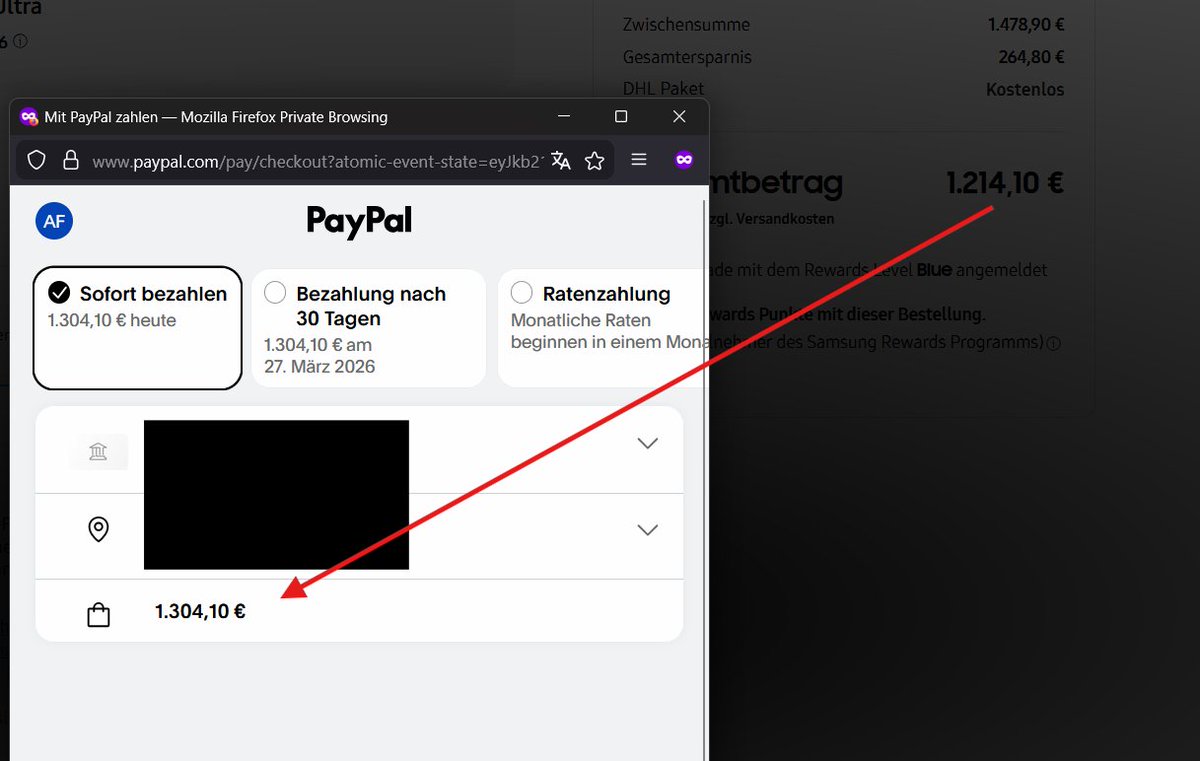Click the info icon beside Samsung Rewards Programms
This screenshot has width=1200, height=761.
(1053, 343)
